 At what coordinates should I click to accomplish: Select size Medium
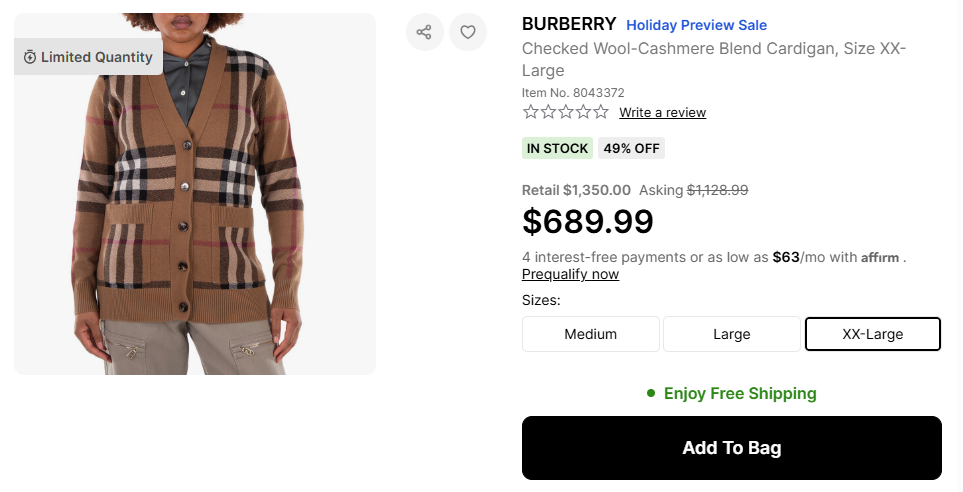click(590, 334)
